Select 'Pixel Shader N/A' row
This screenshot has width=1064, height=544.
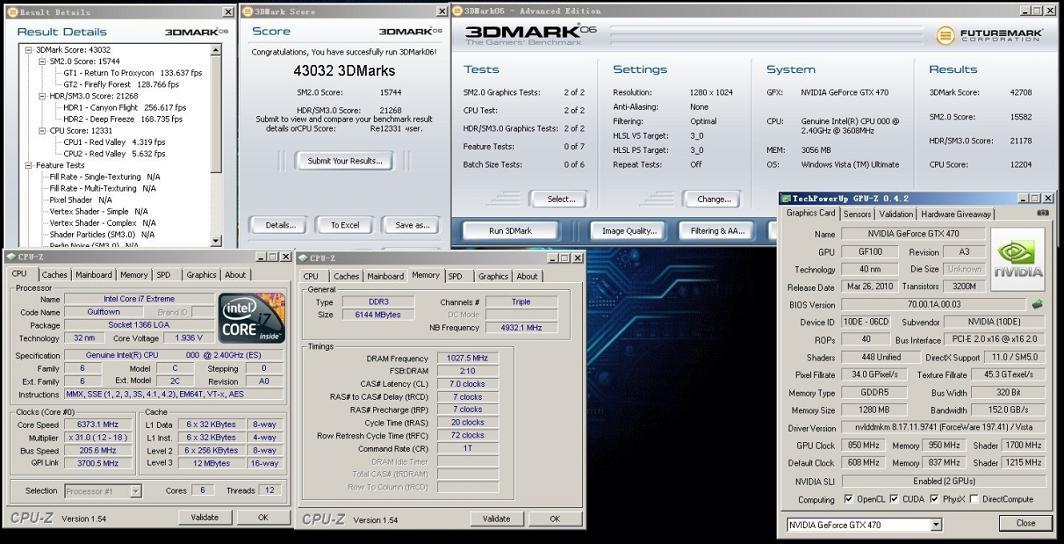[x=81, y=199]
